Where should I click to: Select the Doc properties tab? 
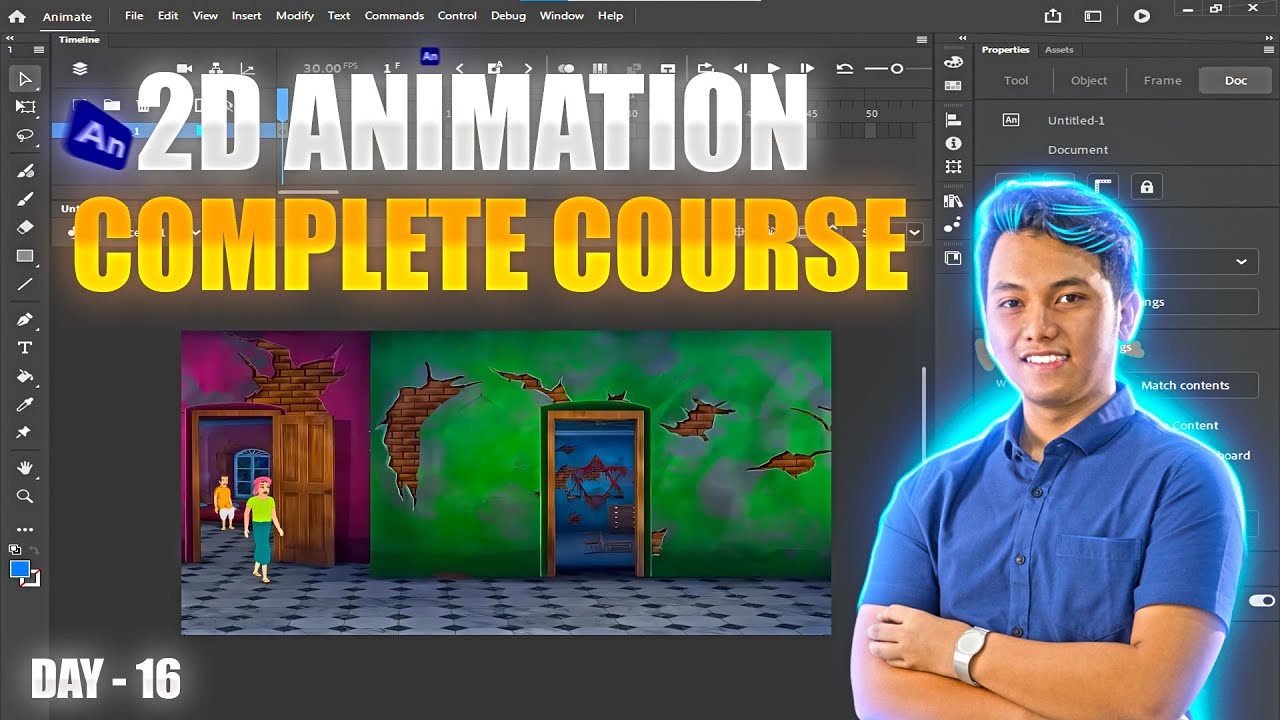(1236, 80)
